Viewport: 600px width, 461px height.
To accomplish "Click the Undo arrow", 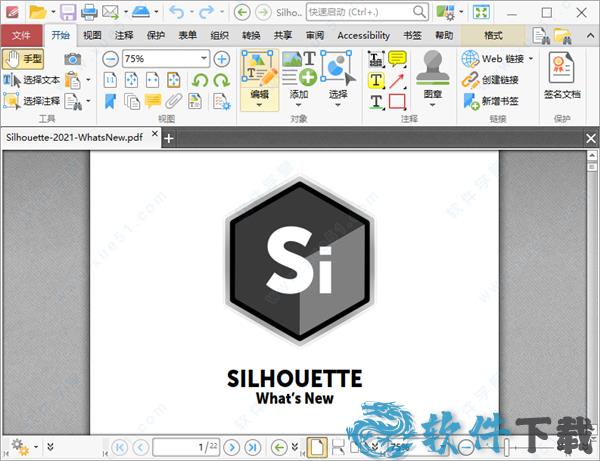I will pos(177,12).
